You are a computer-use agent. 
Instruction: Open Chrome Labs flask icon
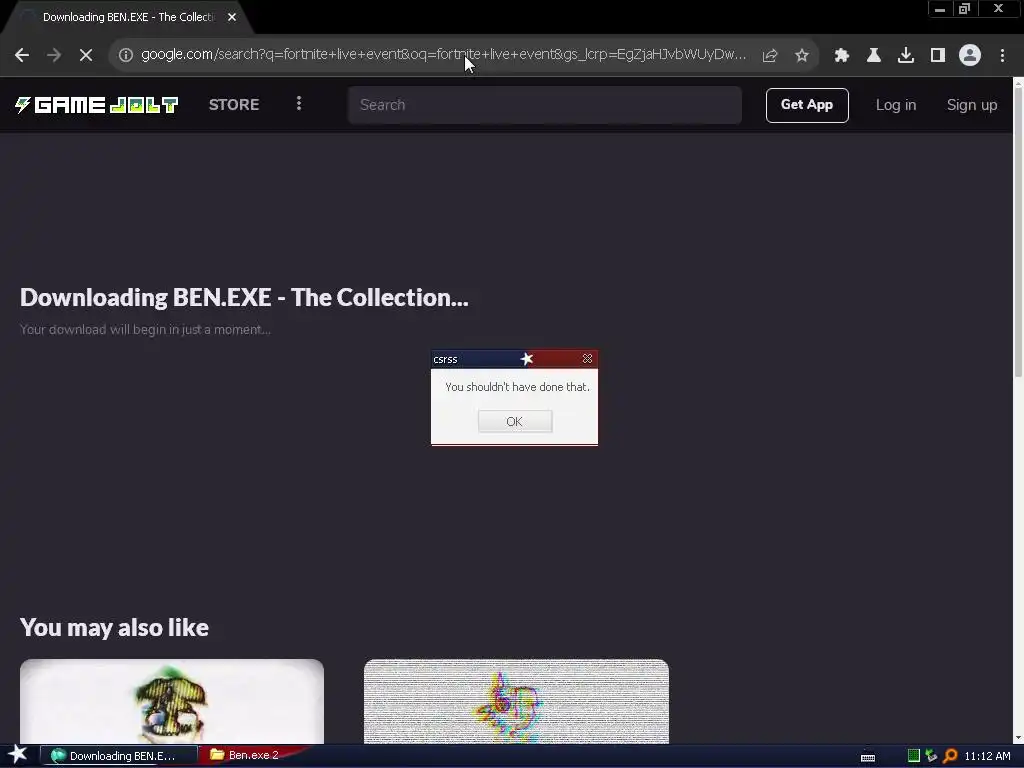pos(874,56)
